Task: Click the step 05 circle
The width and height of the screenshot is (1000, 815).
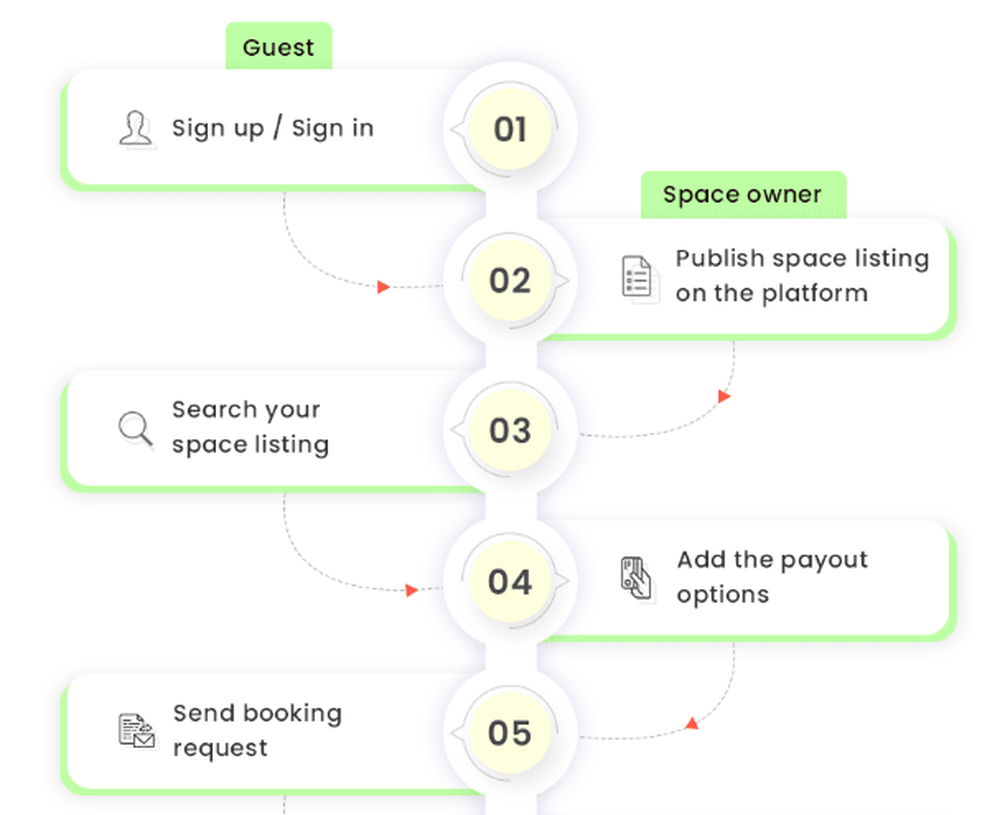Action: click(510, 732)
